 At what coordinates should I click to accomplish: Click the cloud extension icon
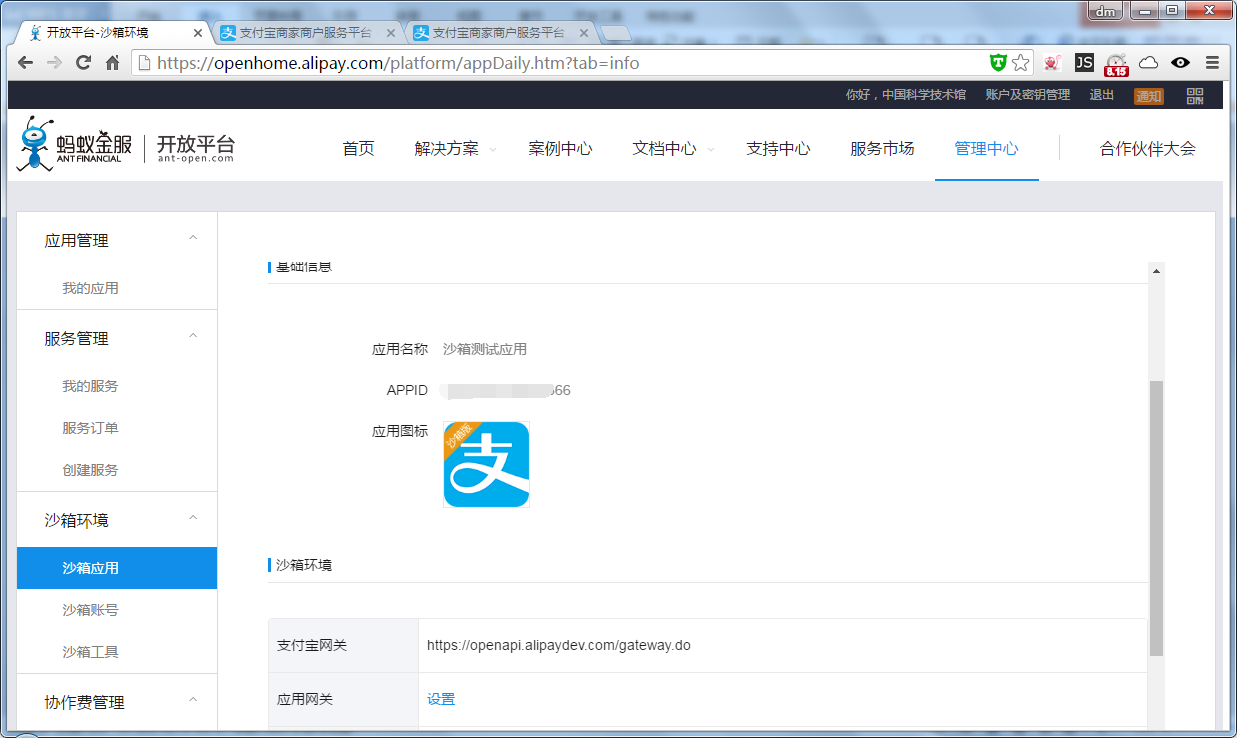[x=1149, y=62]
